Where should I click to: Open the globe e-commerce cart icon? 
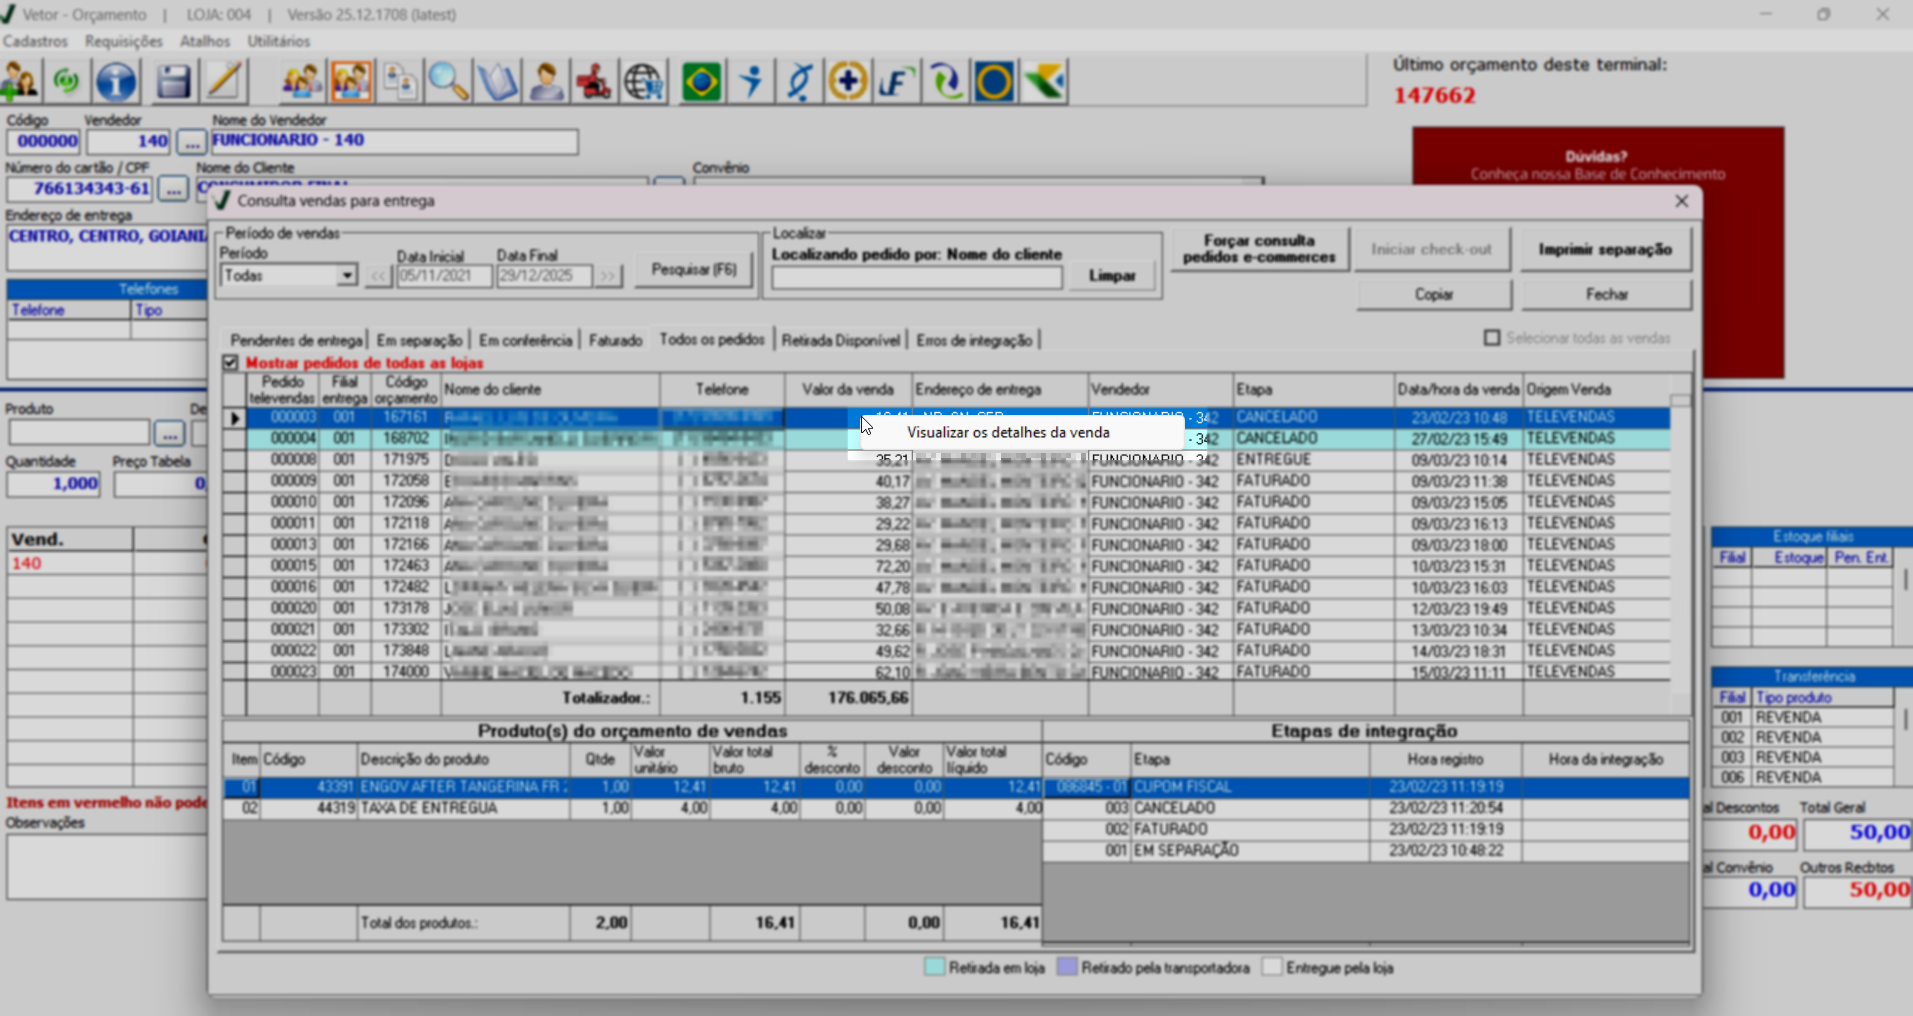coord(645,82)
